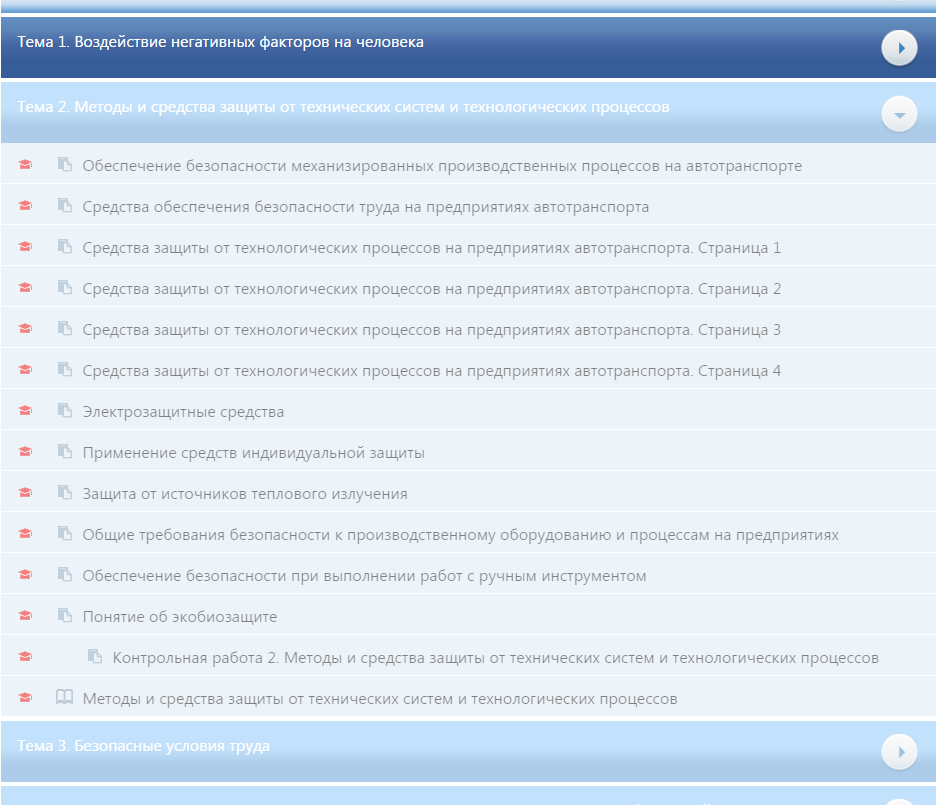Click graduation cap icon beside Контрольная работа 2
The image size is (936, 805).
[25, 656]
